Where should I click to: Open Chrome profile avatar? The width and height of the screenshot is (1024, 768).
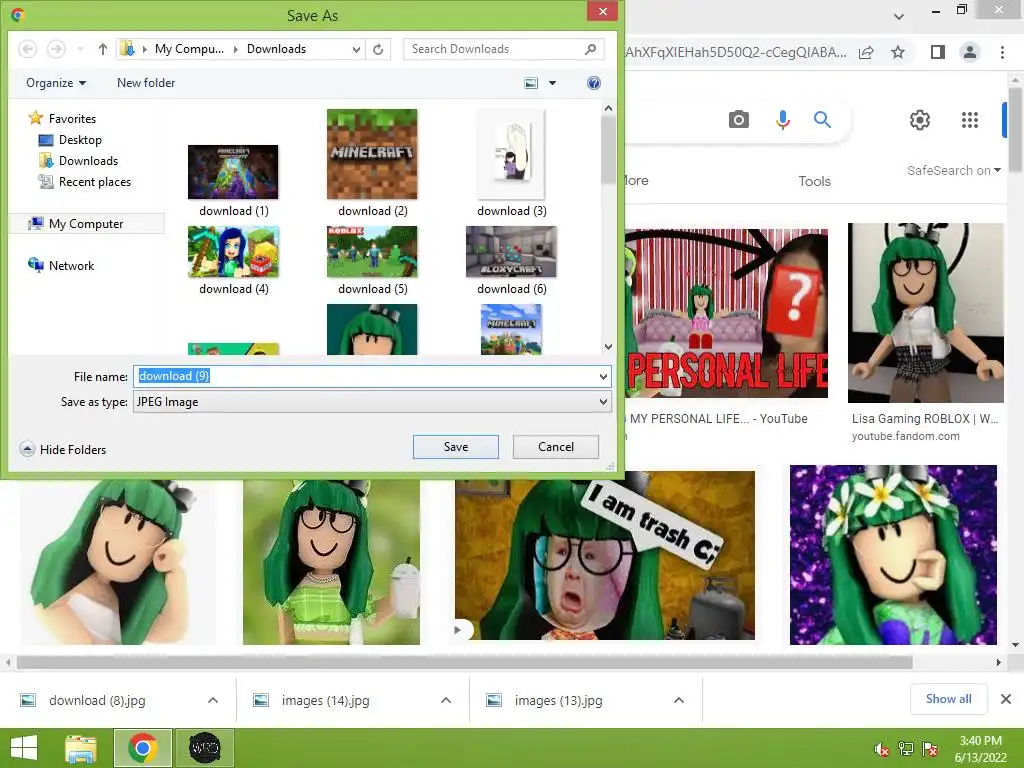[970, 52]
